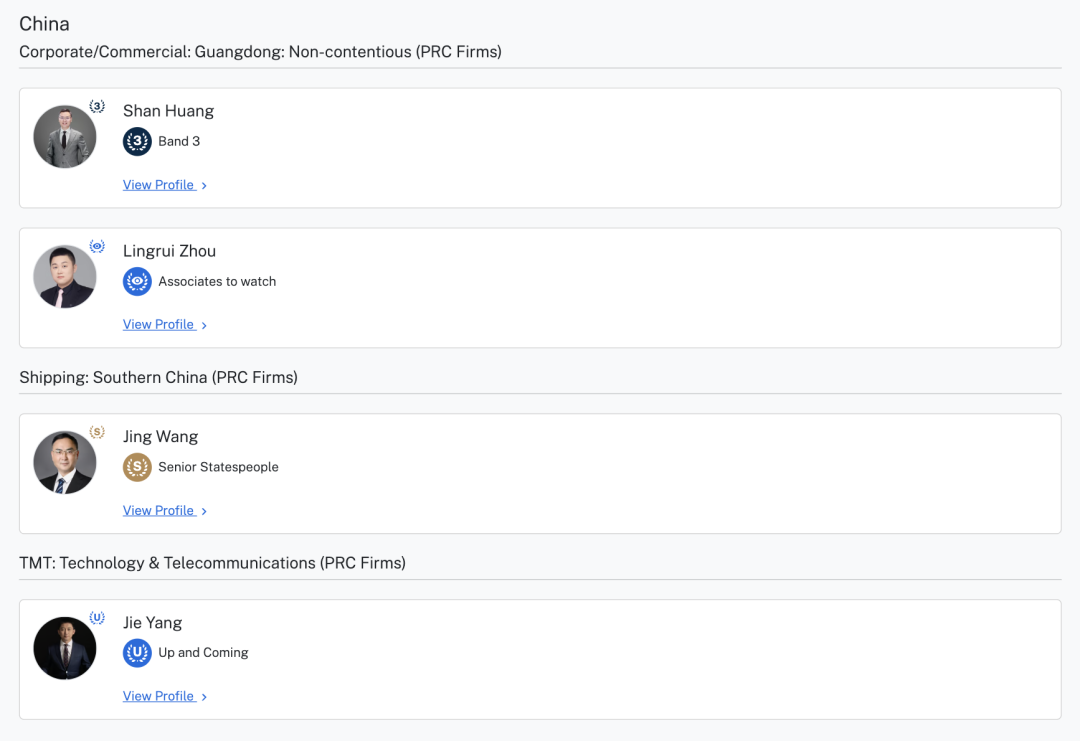Viewport: 1080px width, 741px height.
Task: Select the name Jing Wang
Action: [160, 437]
